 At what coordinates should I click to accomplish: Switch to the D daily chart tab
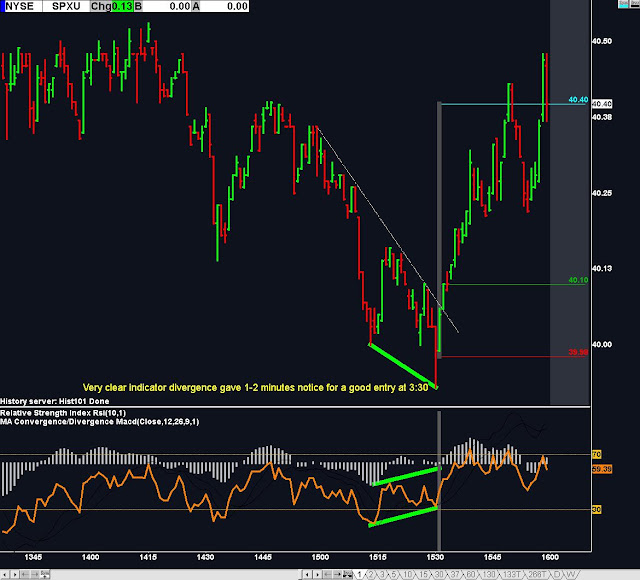click(x=557, y=574)
